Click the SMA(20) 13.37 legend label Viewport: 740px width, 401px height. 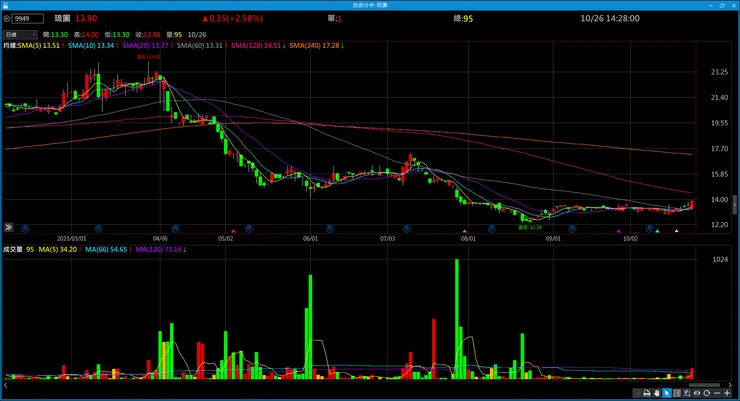[145, 46]
